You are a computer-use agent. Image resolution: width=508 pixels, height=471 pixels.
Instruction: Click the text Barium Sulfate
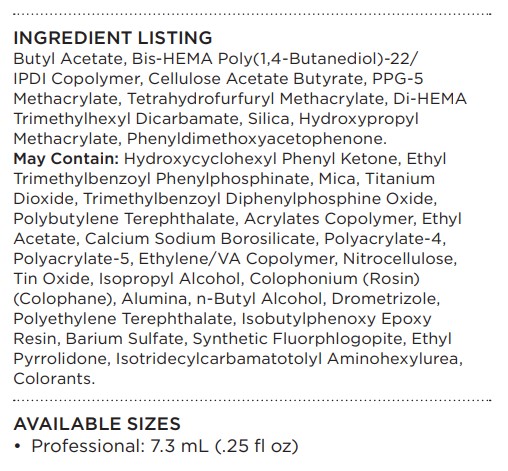coord(125,339)
